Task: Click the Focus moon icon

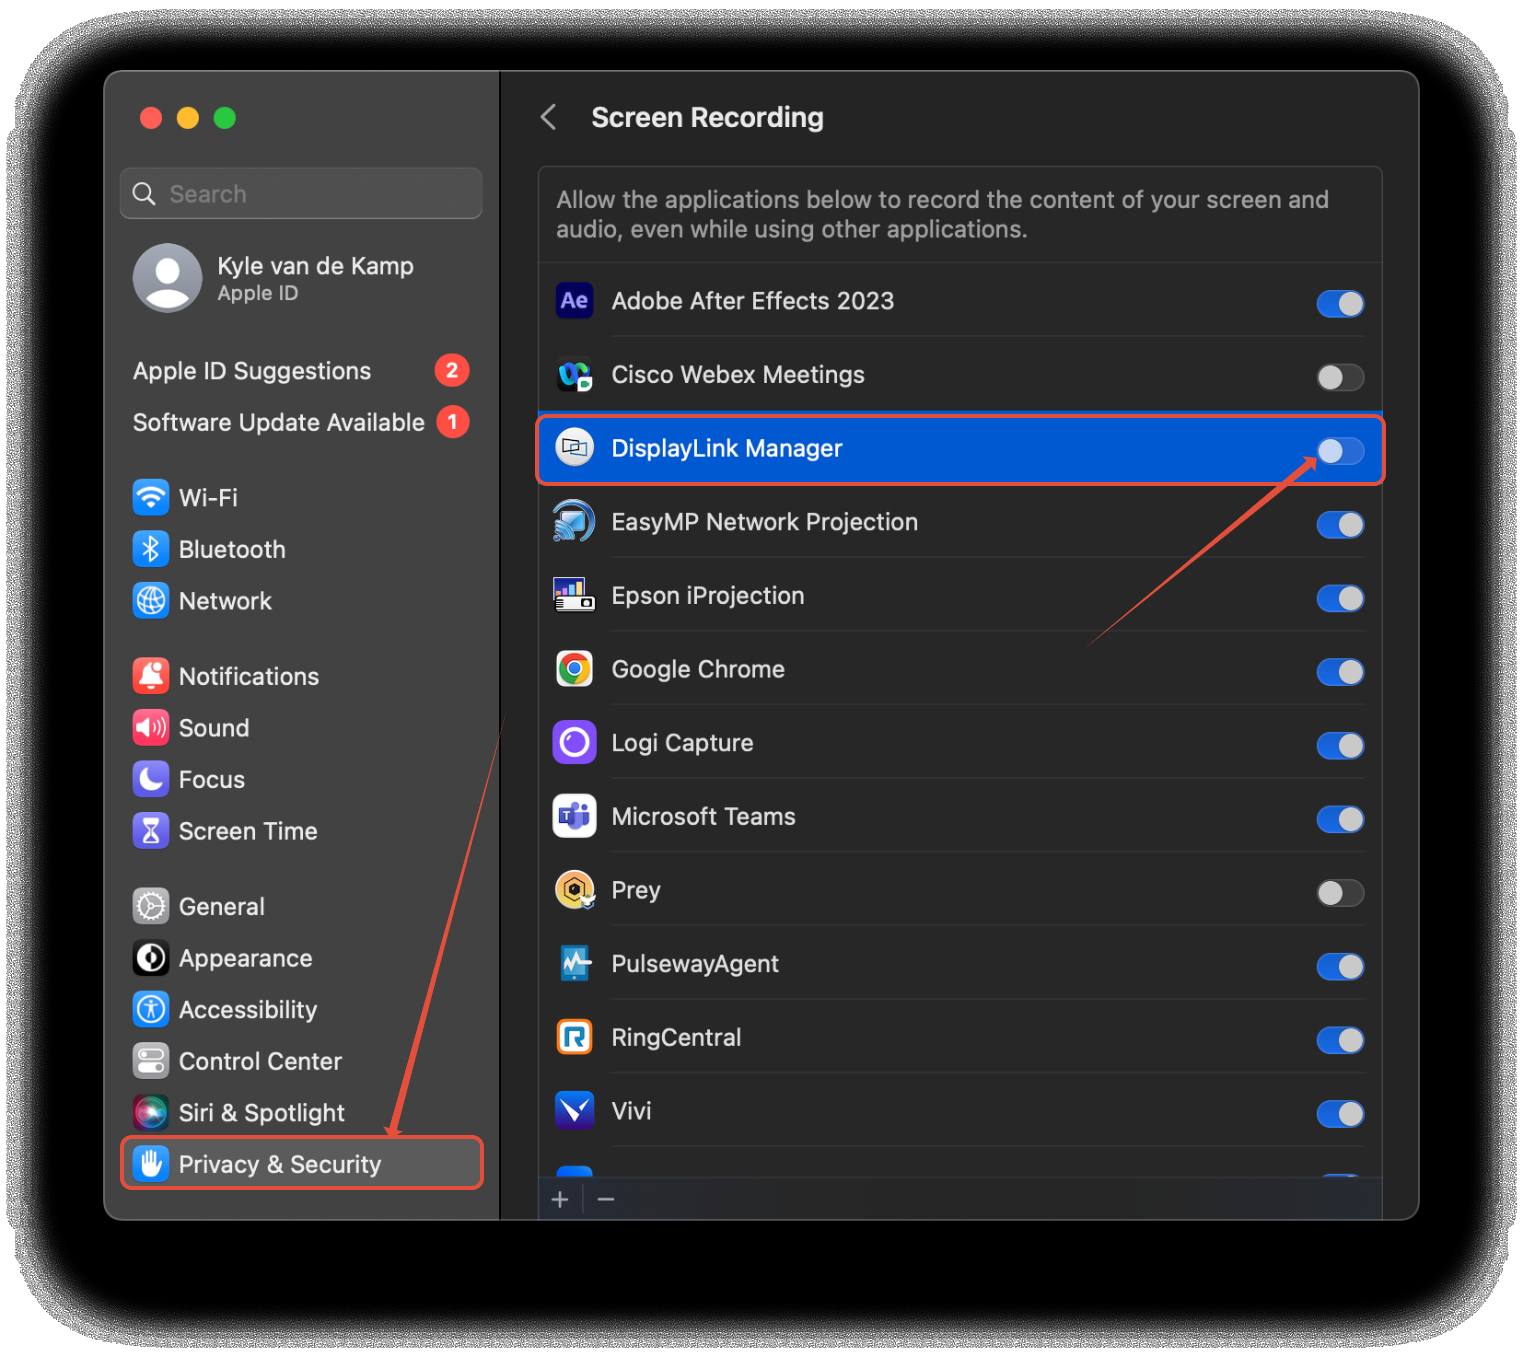Action: [151, 779]
